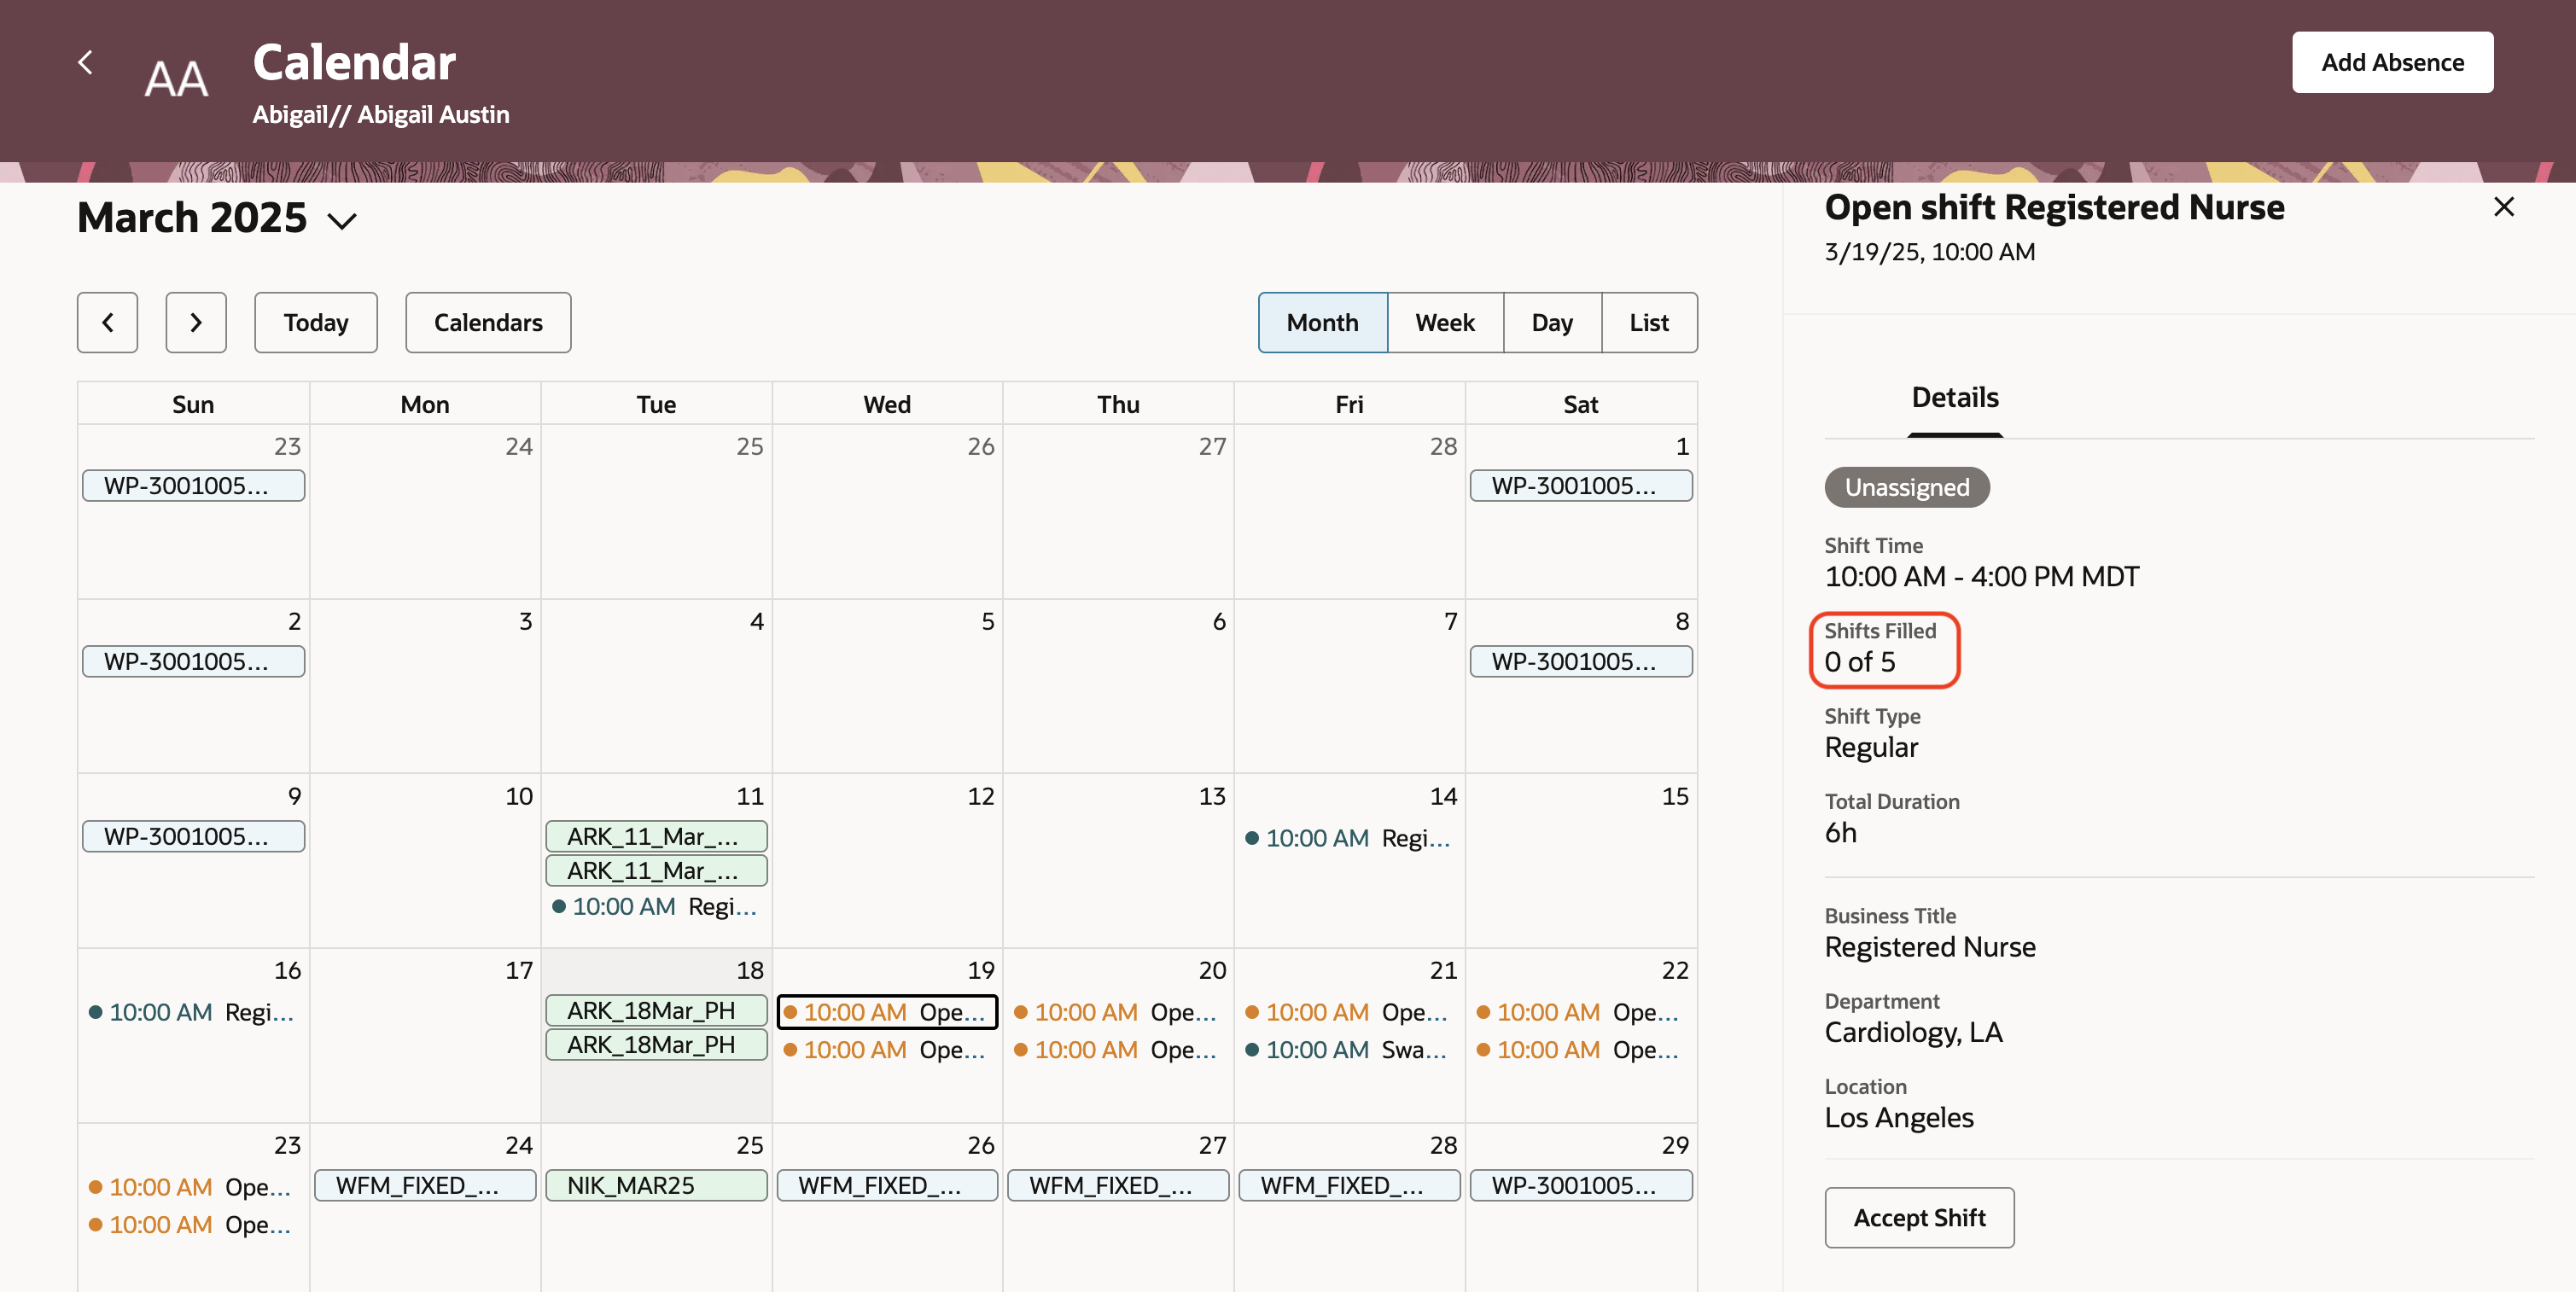Screen dimensions: 2576x1292
Task: Open the 10:00 AM Regi shift on March 14
Action: pos(1347,838)
